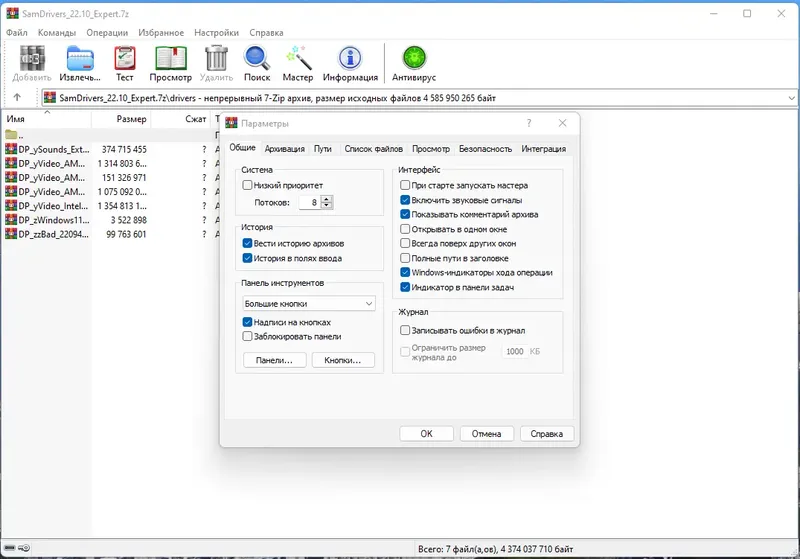Toggle История в полях ввода
The width and height of the screenshot is (800, 559).
(247, 258)
